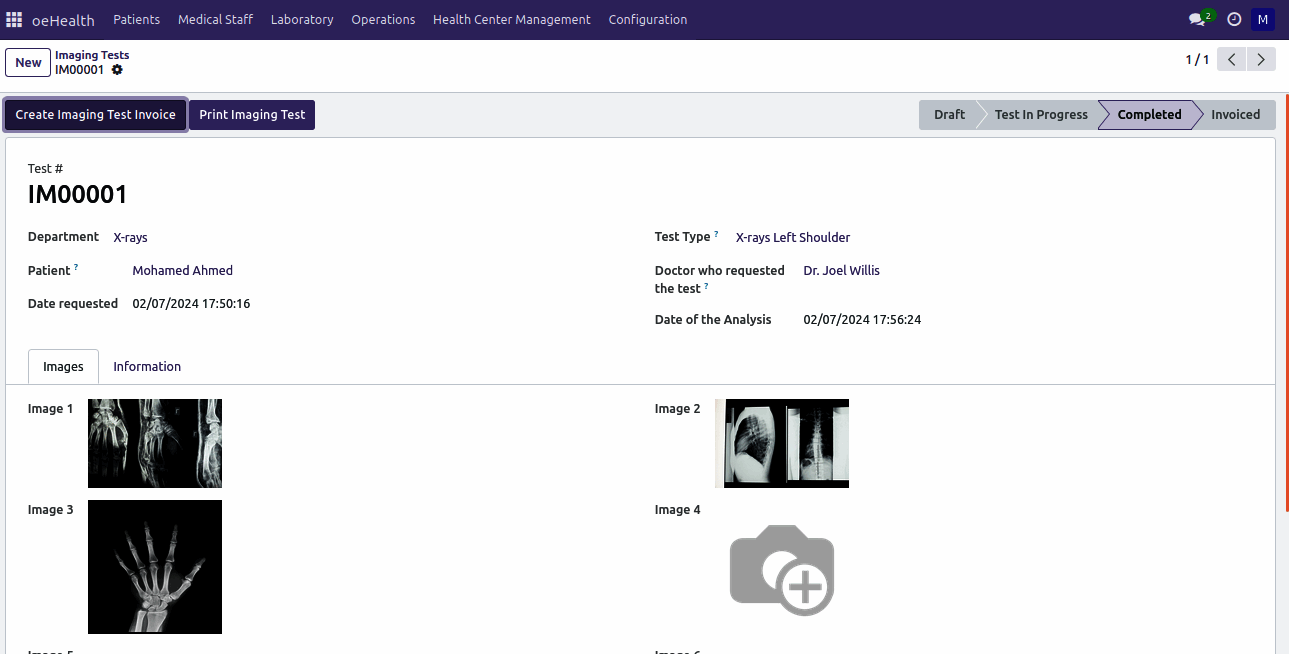Click Date requested value 02/07/2024 17:50:16
The image size is (1289, 654).
point(191,304)
